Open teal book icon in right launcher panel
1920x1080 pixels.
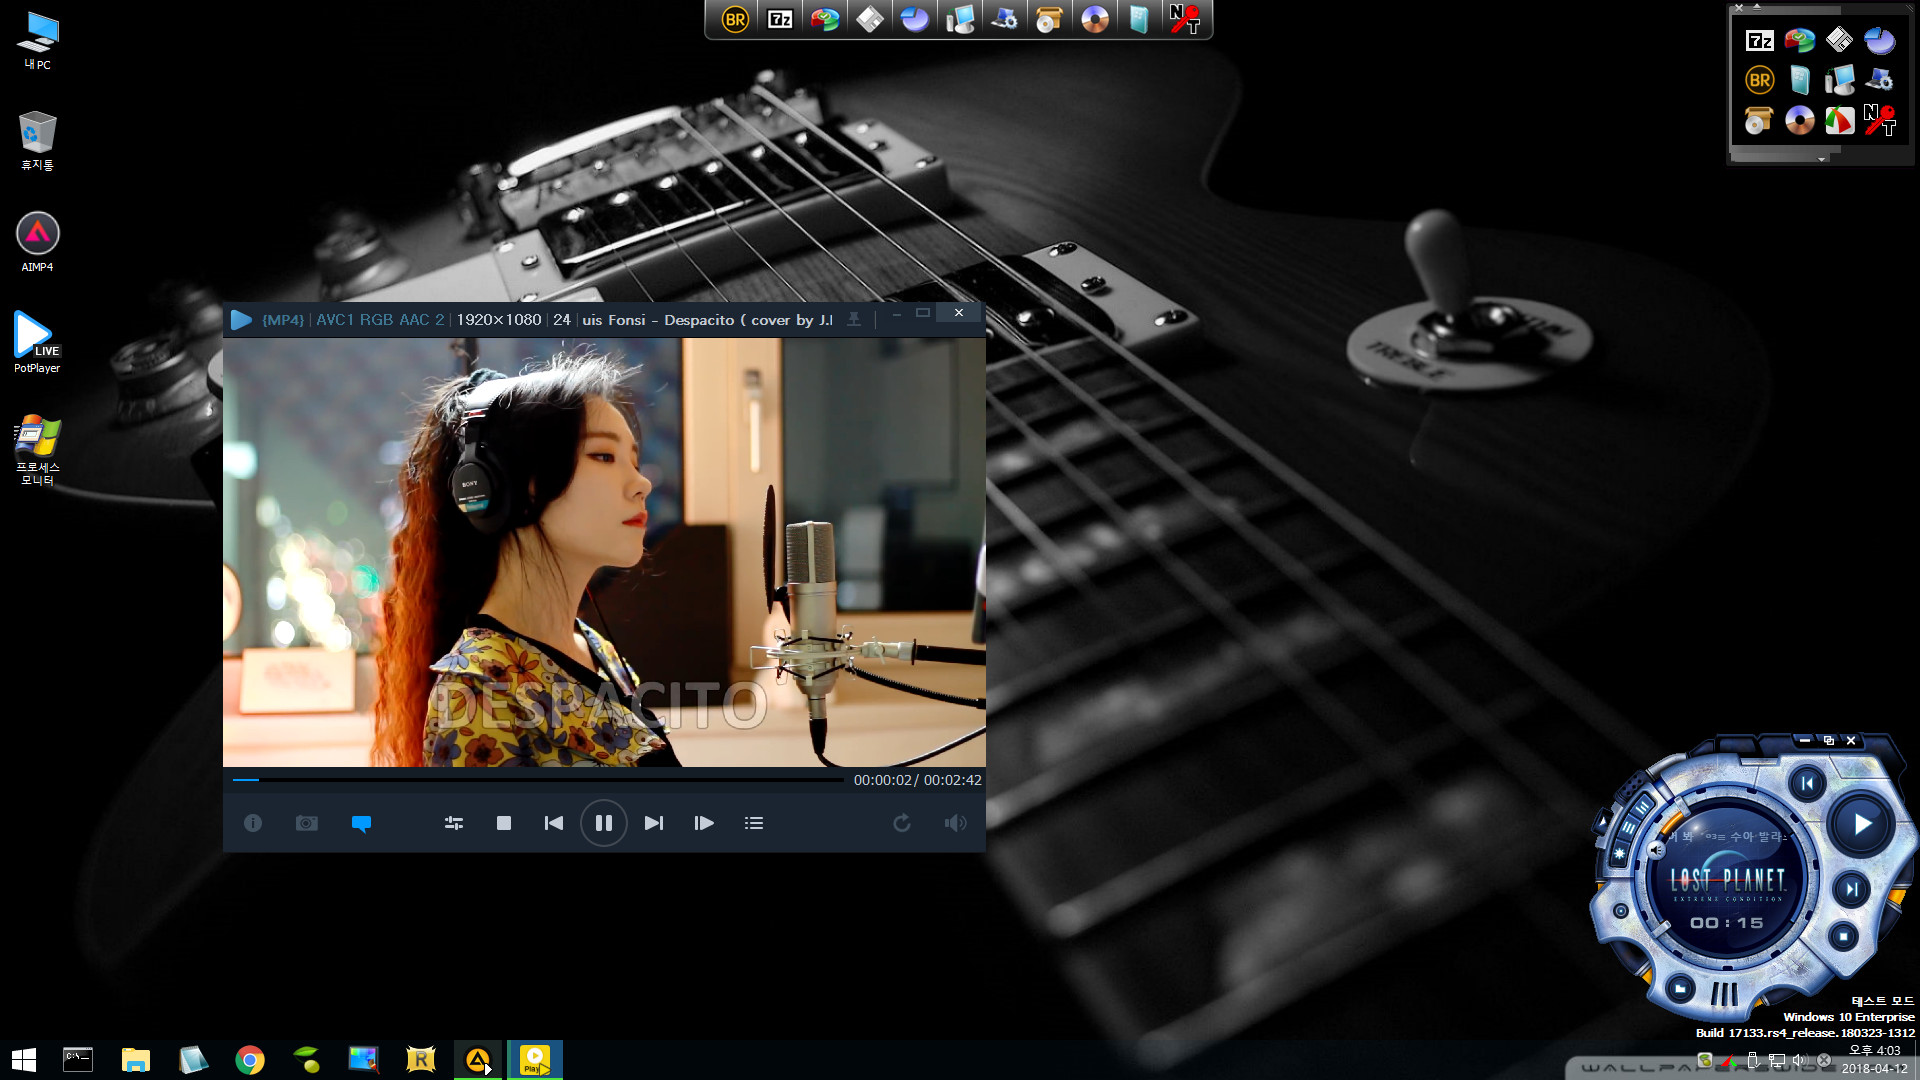1800,80
